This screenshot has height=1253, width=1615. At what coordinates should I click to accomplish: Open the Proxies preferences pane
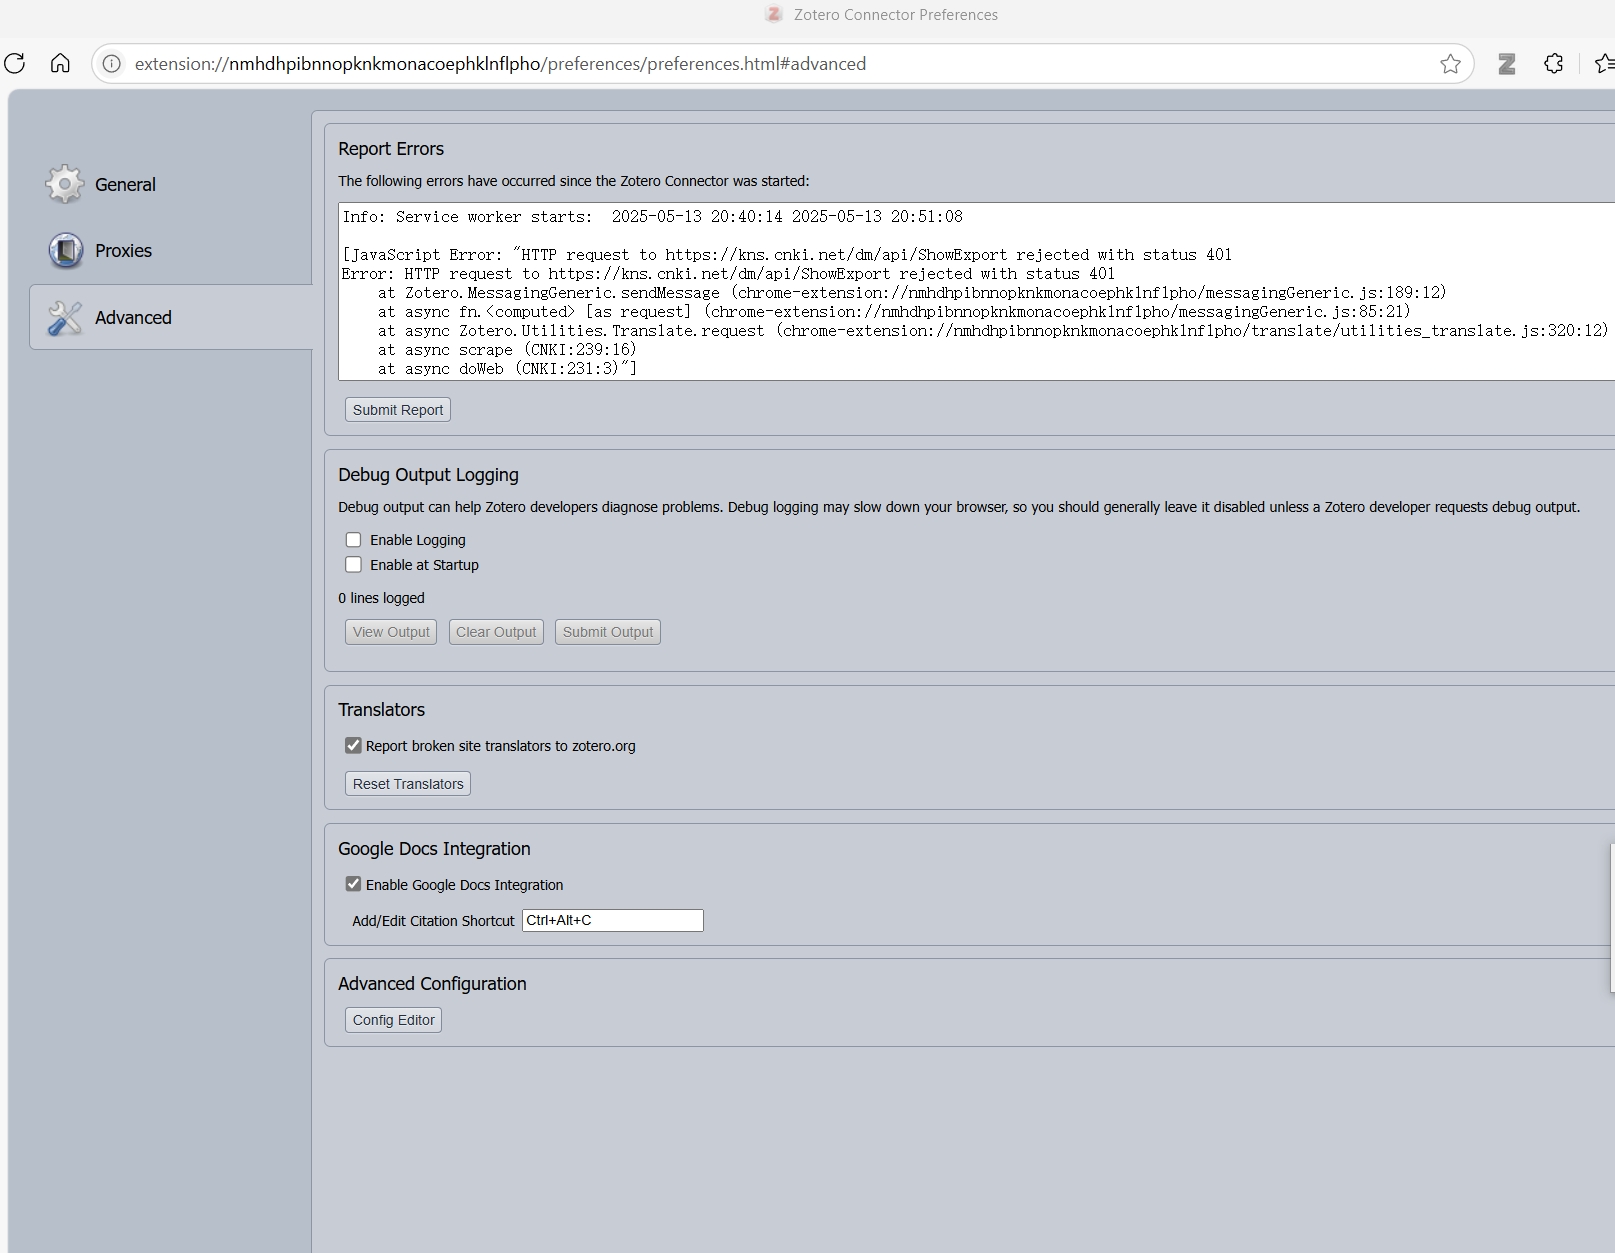click(123, 251)
